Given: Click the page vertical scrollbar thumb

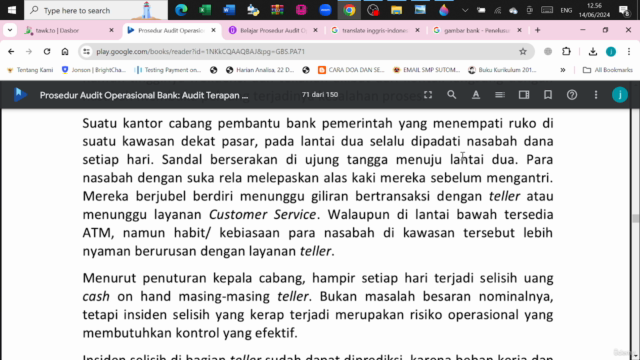Looking at the screenshot, I should click(x=635, y=218).
